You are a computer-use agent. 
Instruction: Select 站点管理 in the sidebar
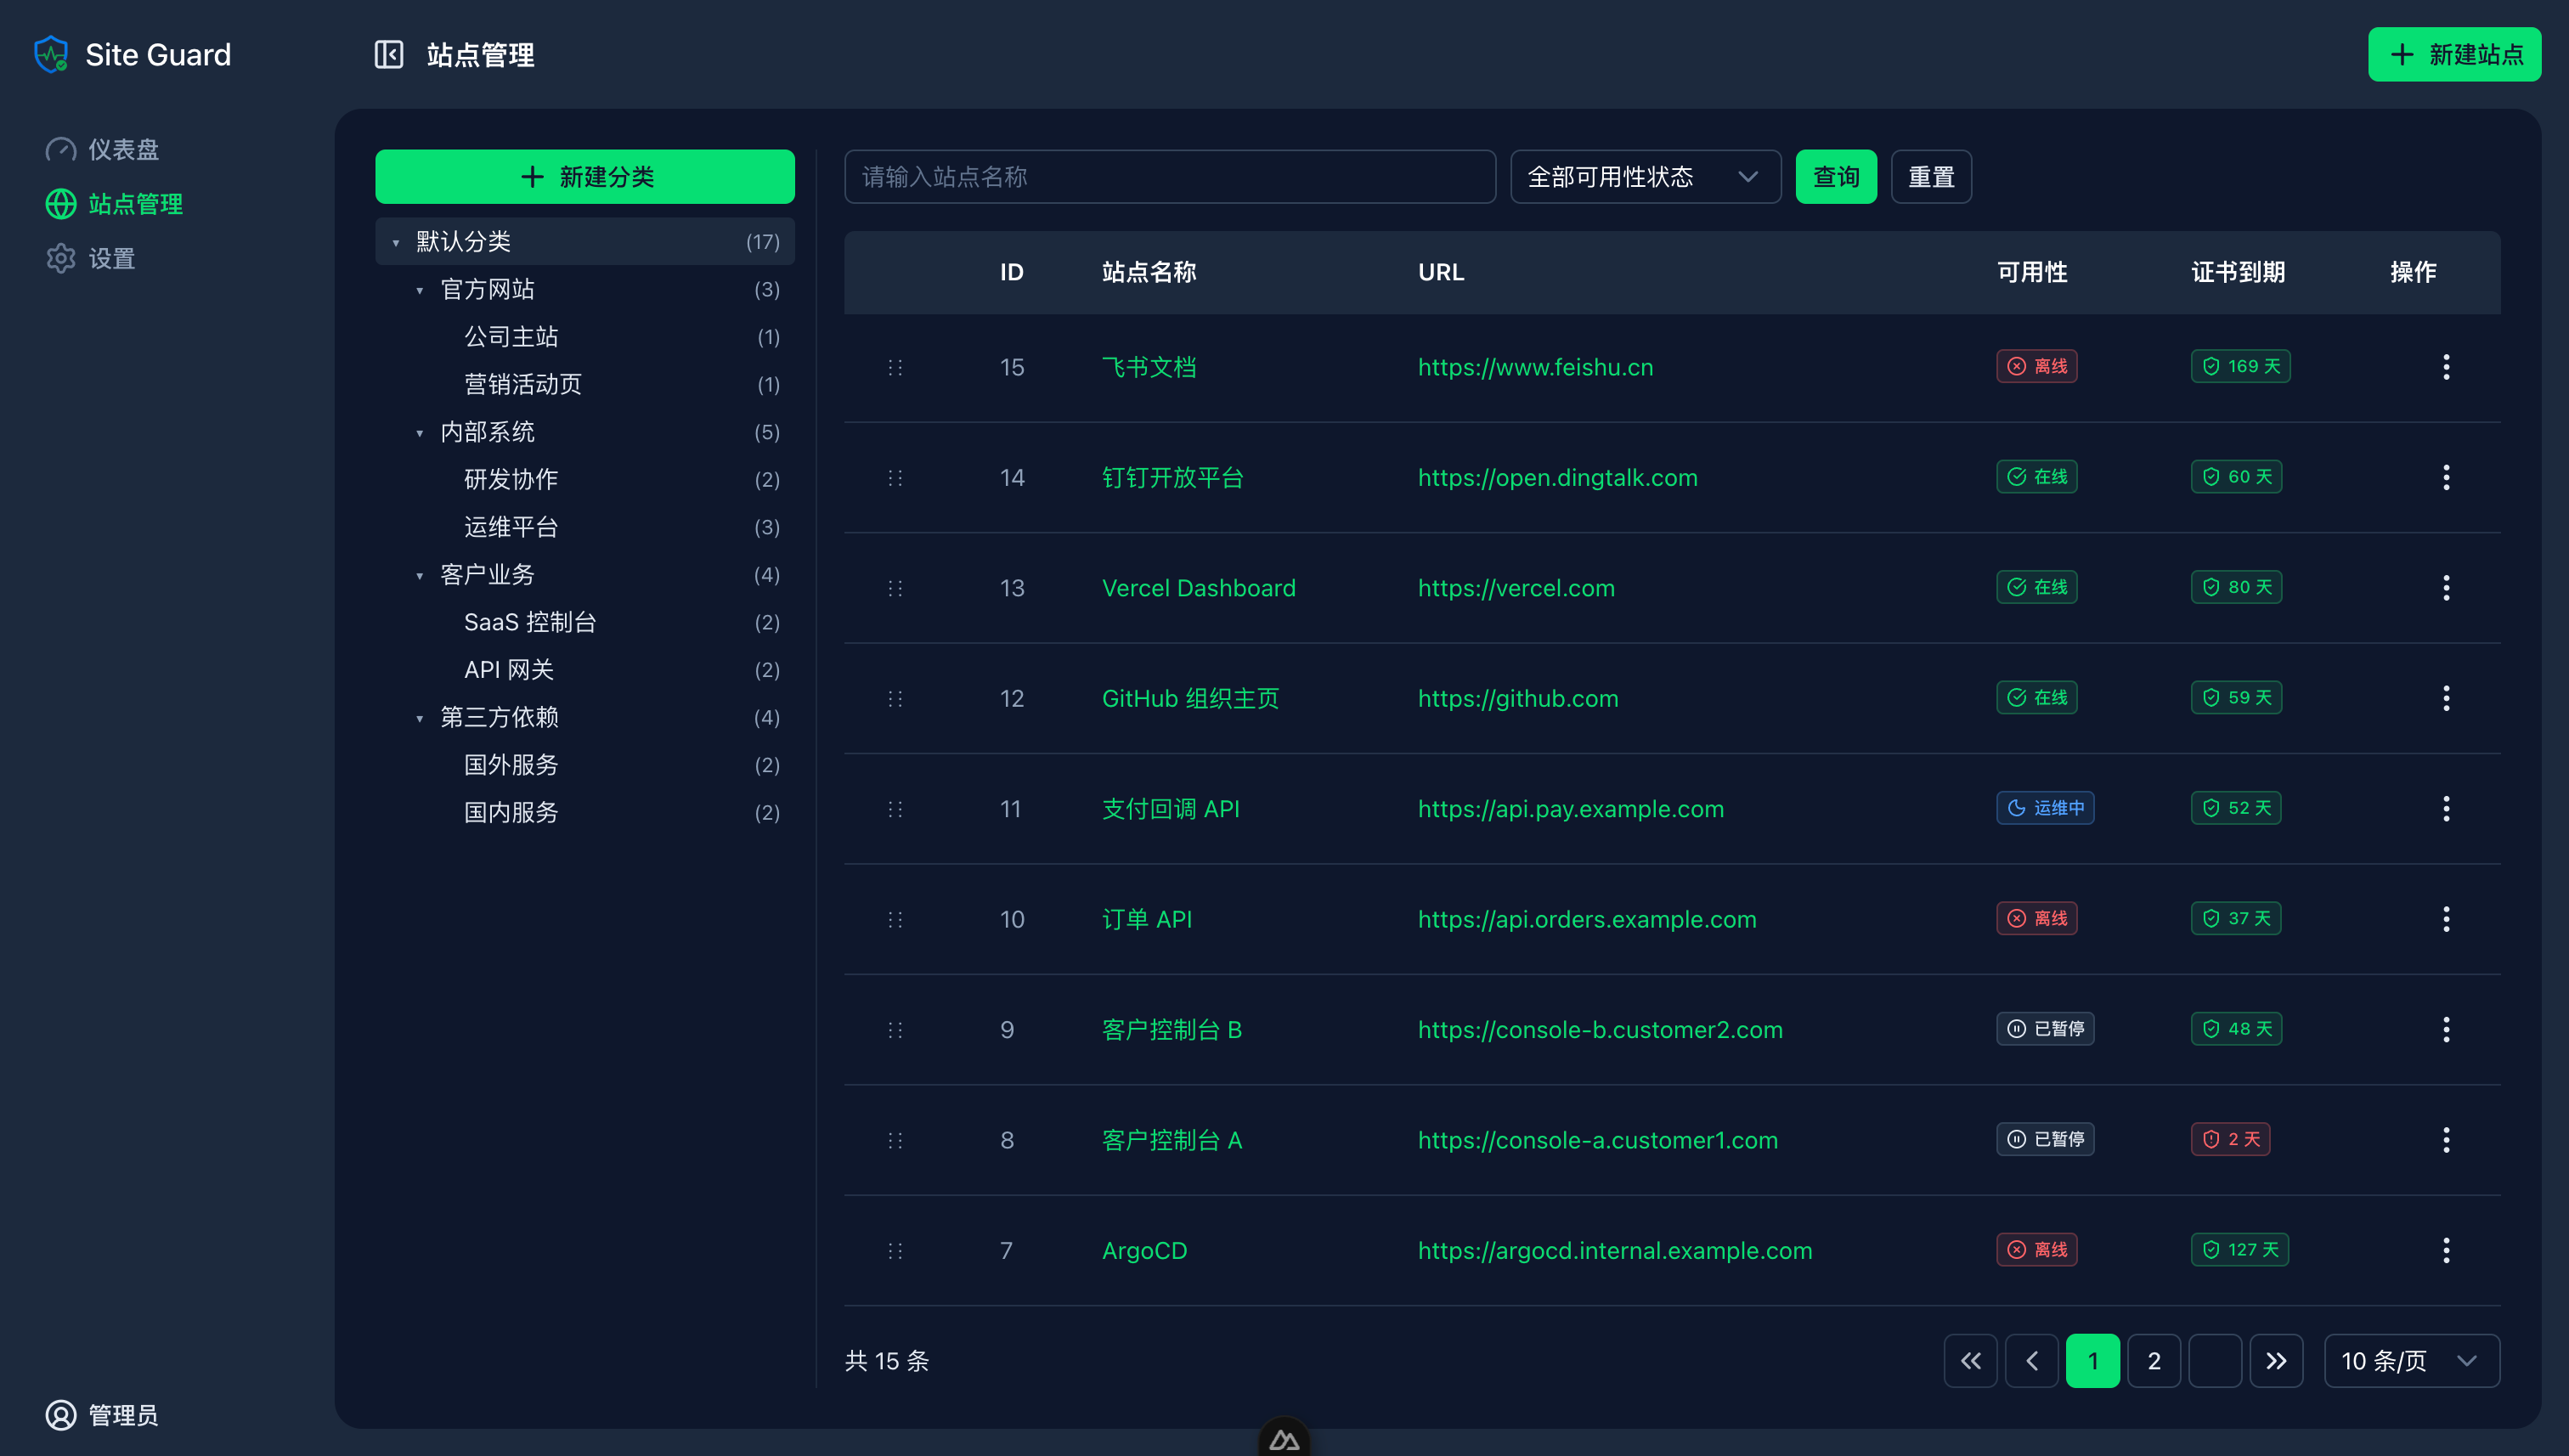click(114, 204)
